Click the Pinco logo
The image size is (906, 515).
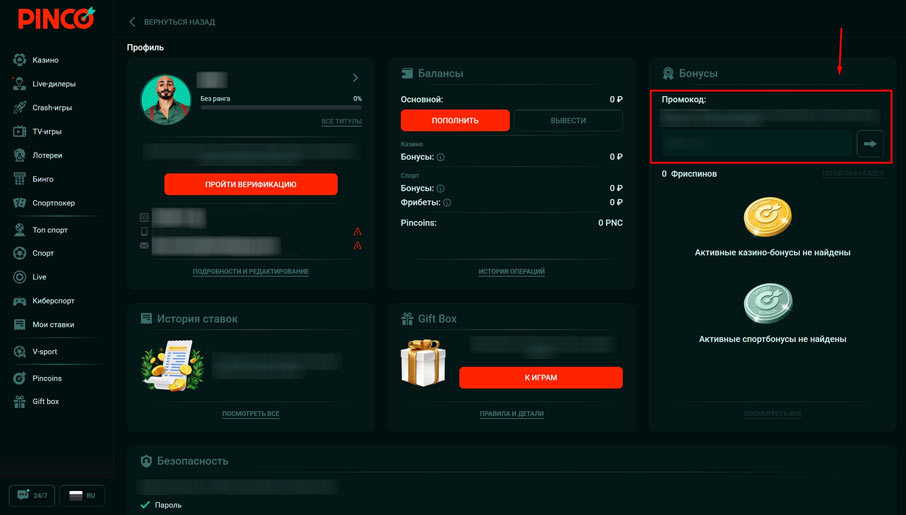point(56,18)
